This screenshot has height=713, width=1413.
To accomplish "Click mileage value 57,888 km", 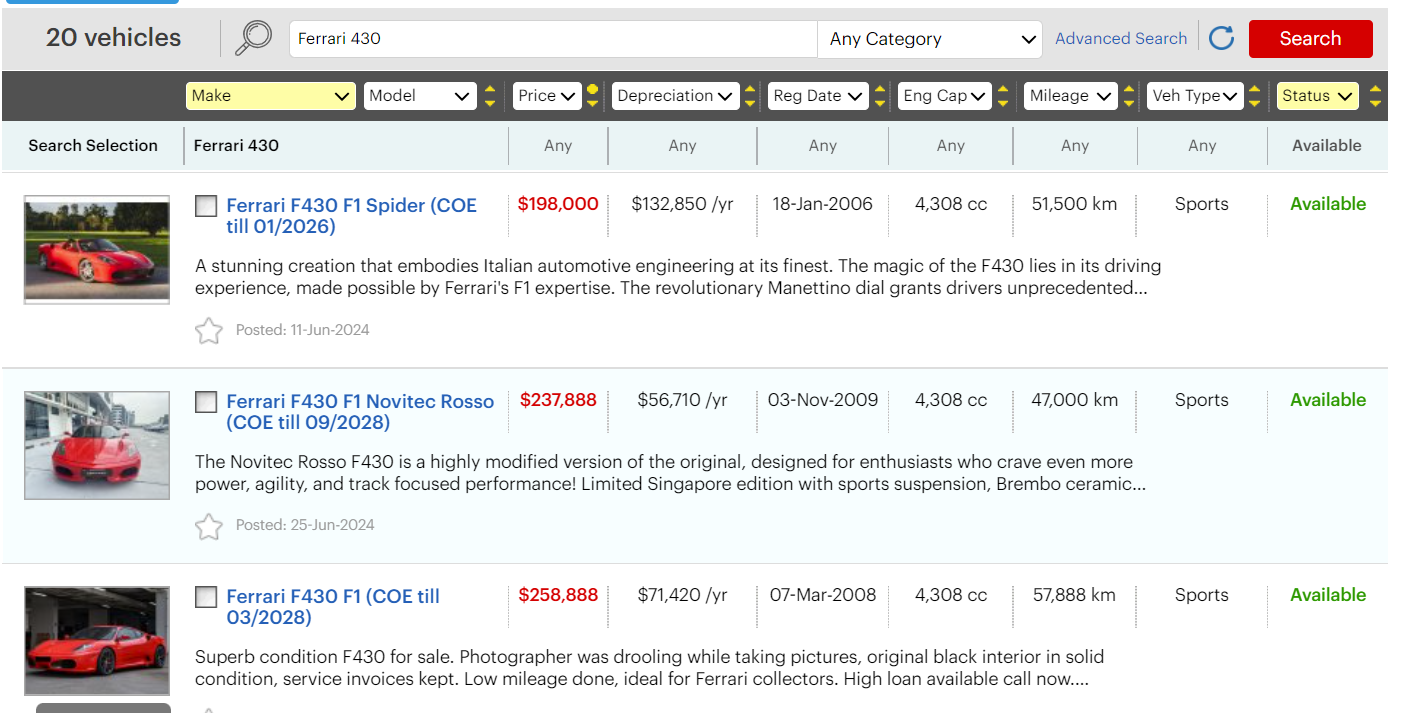I will (x=1075, y=595).
